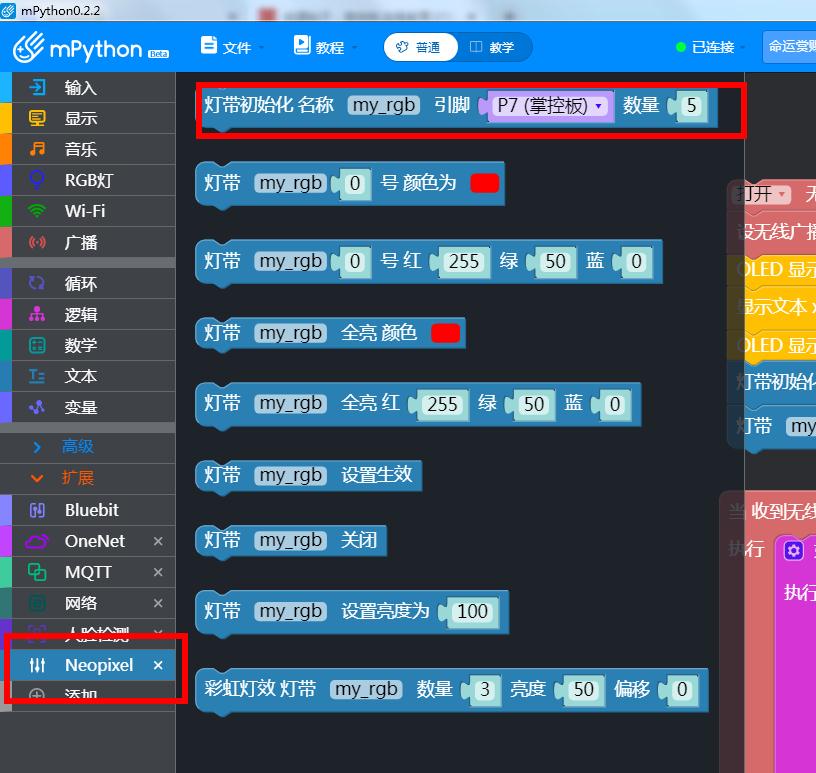
Task: Click the 命运堂 button in header
Action: [x=790, y=47]
